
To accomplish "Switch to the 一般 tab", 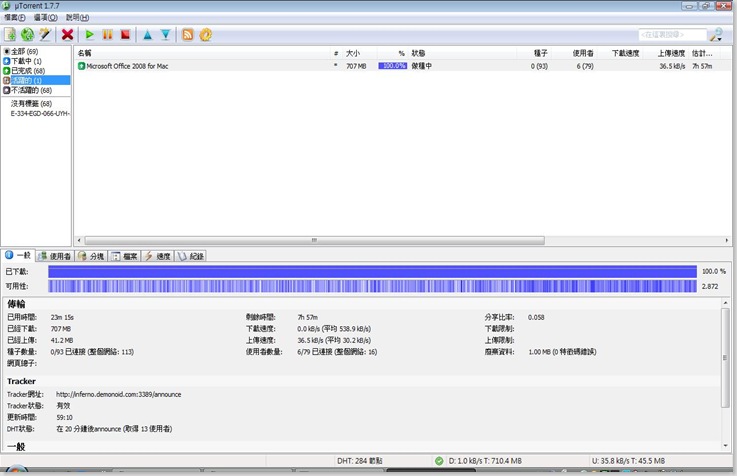I will point(18,256).
